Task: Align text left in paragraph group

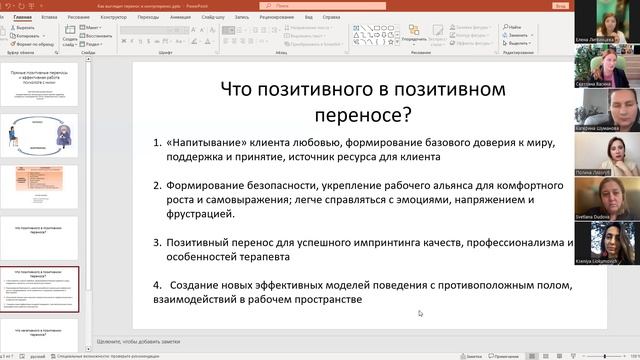Action: (226, 41)
